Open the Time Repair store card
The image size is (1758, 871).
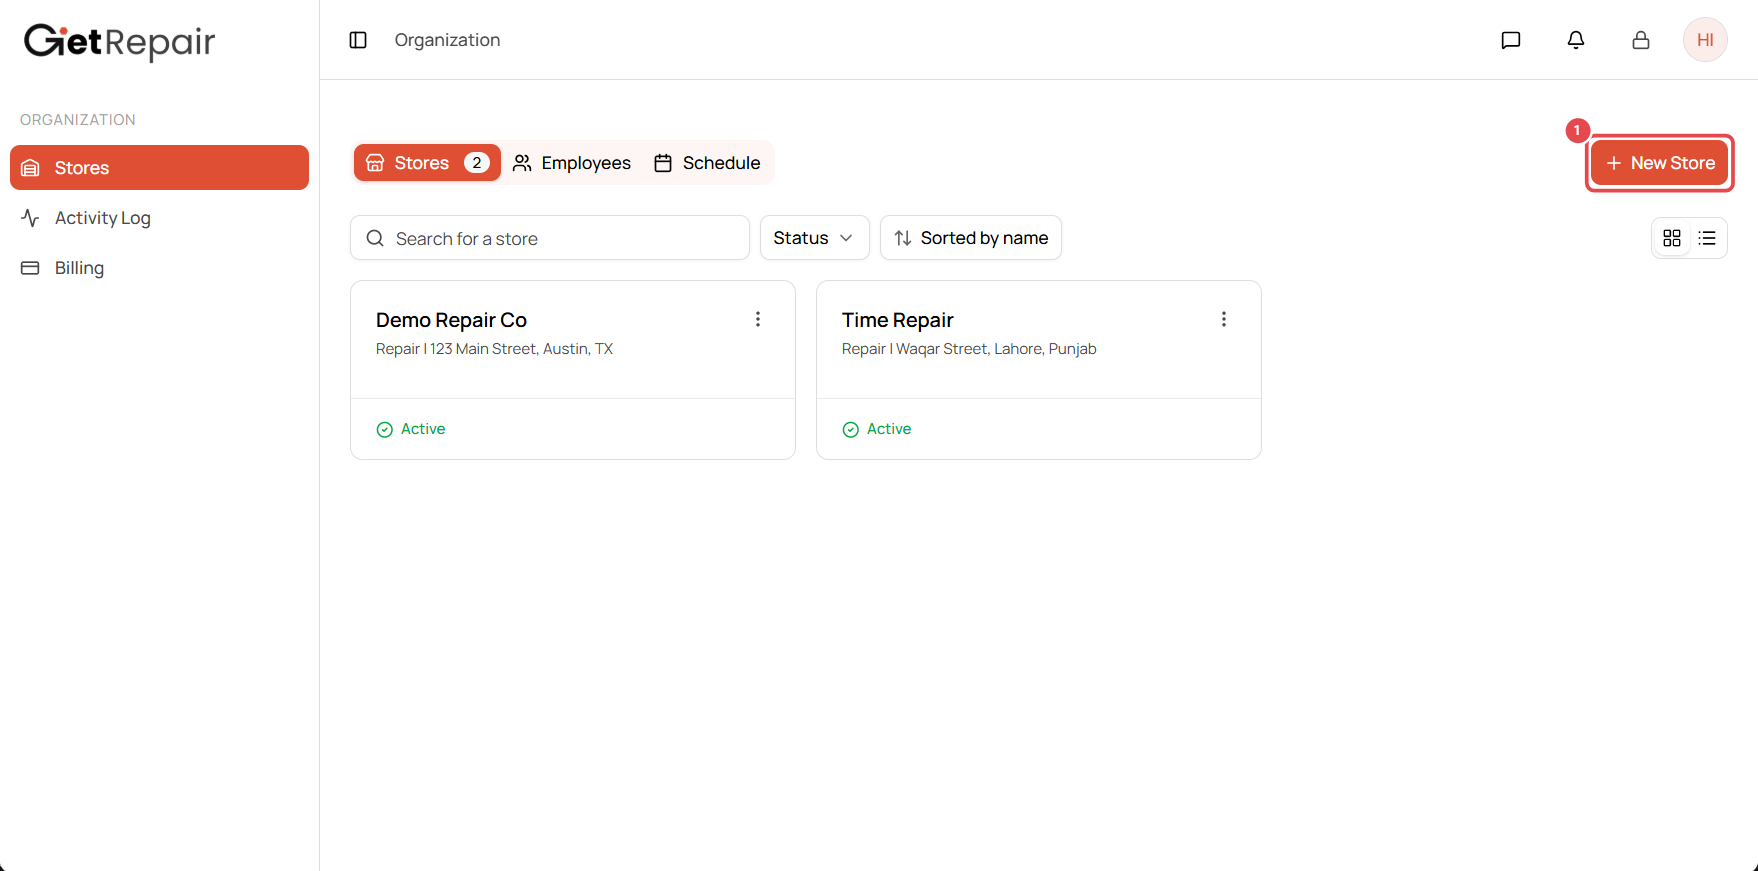coord(1039,370)
